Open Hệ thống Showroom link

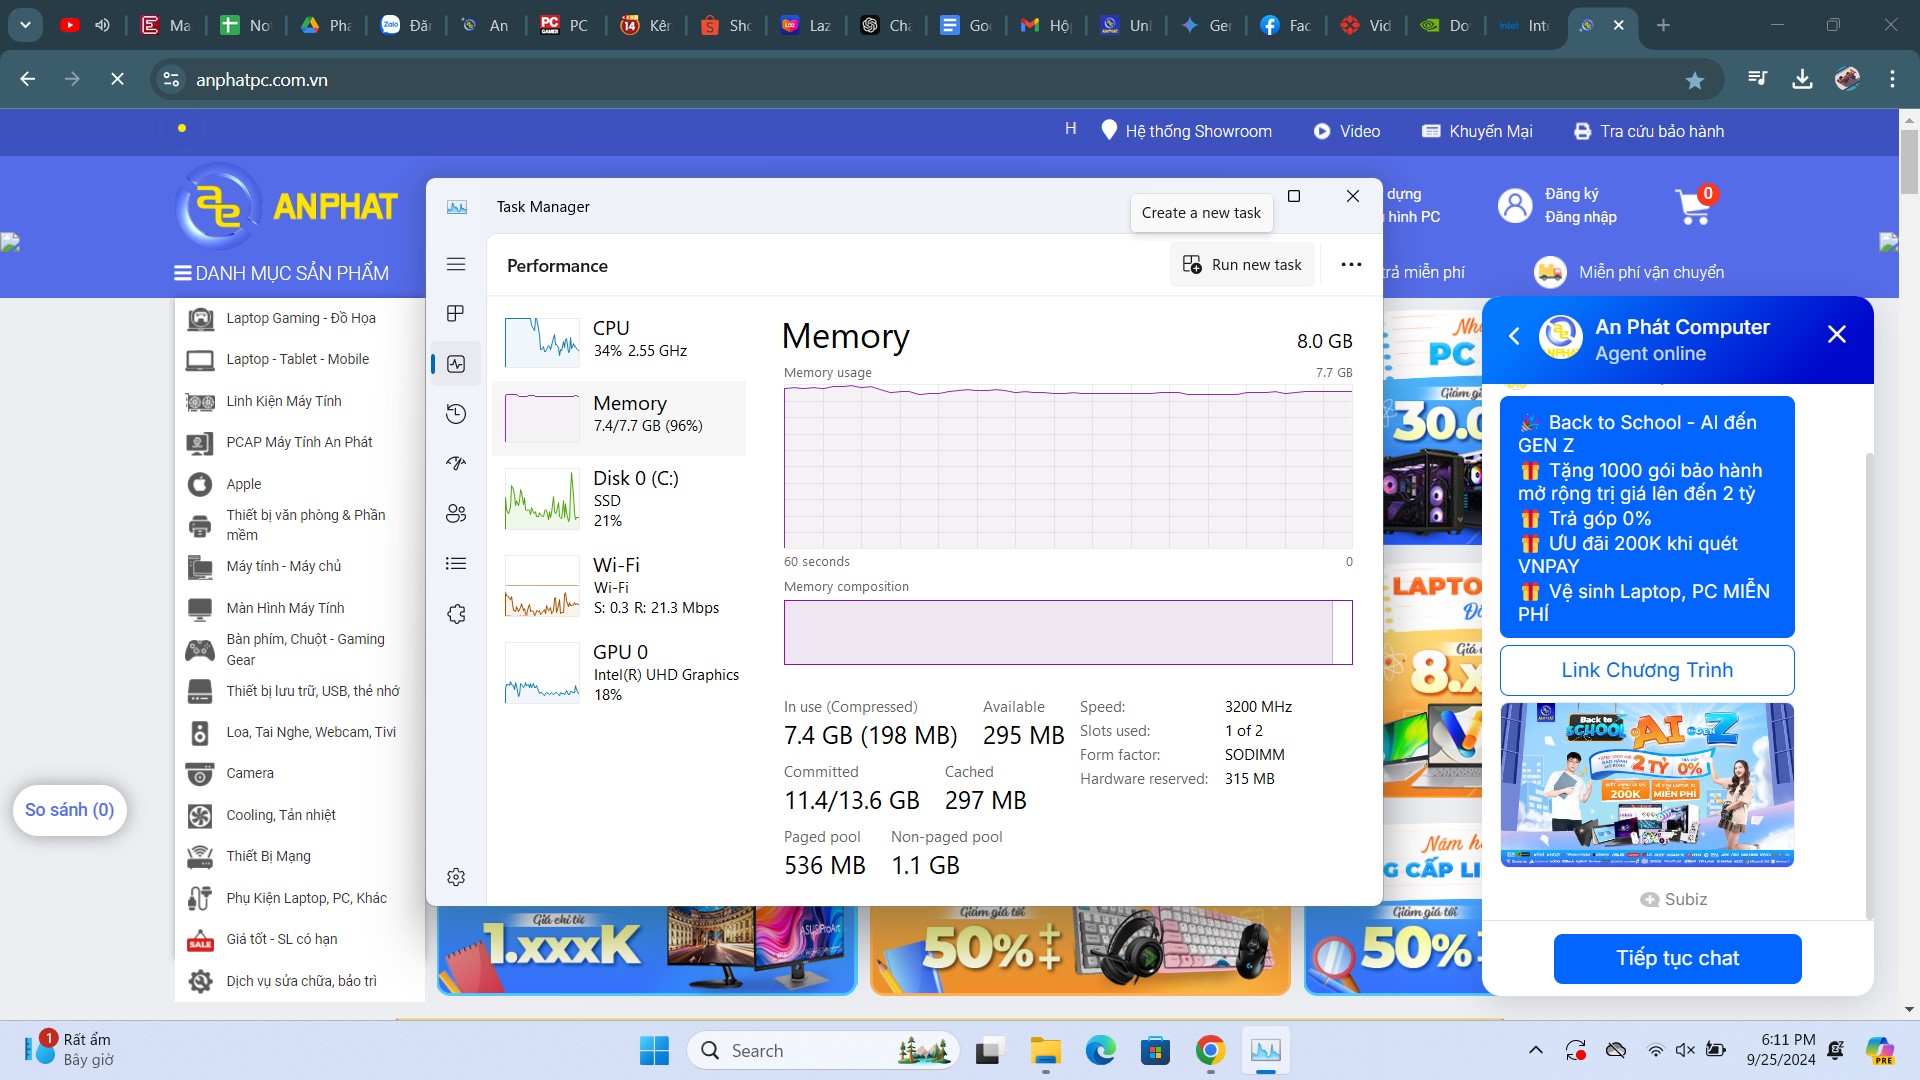tap(1186, 131)
